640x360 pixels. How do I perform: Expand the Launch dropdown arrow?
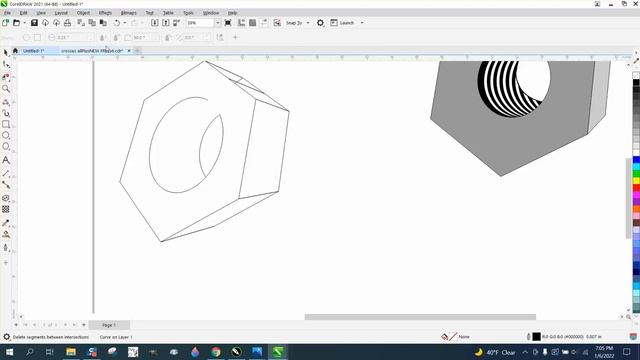(362, 23)
